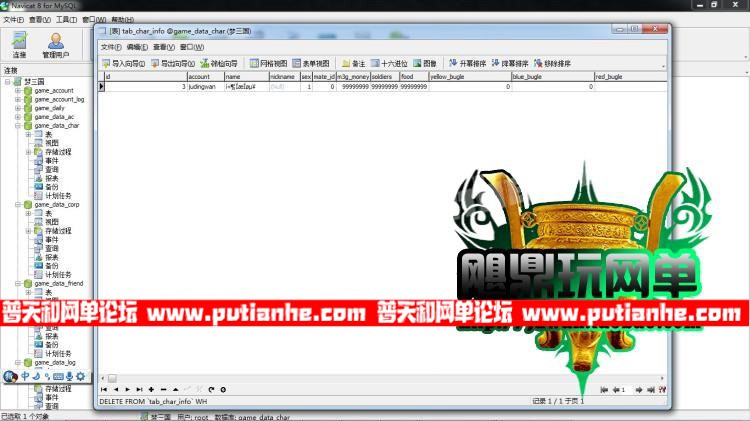Image resolution: width=750 pixels, height=421 pixels.
Task: Toggle the IME punctuation mode
Action: point(47,377)
